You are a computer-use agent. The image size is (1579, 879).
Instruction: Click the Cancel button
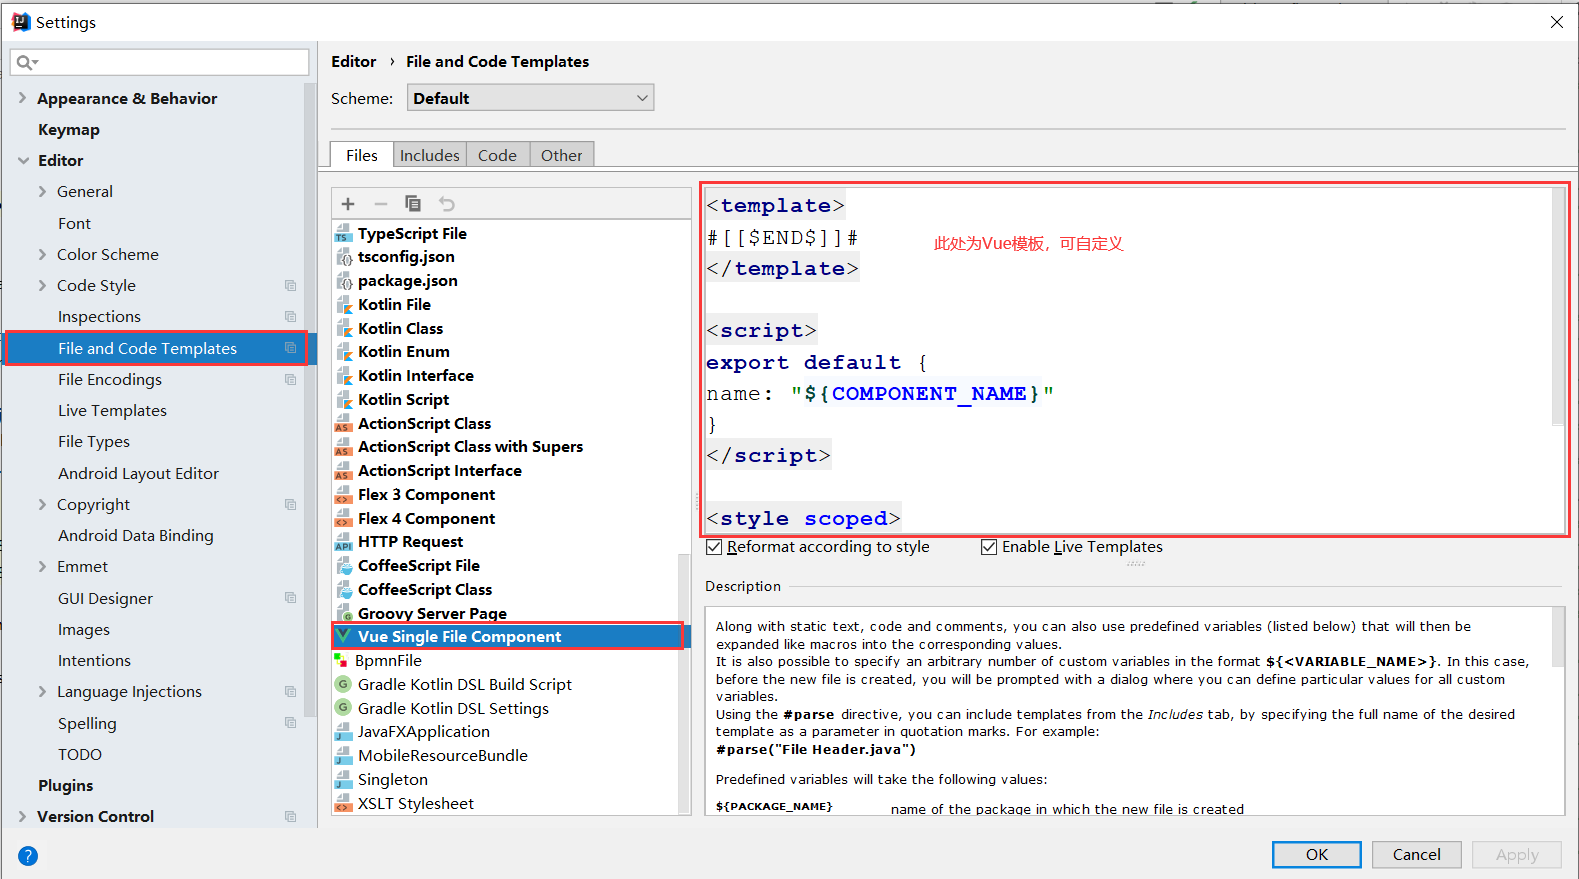coord(1417,855)
